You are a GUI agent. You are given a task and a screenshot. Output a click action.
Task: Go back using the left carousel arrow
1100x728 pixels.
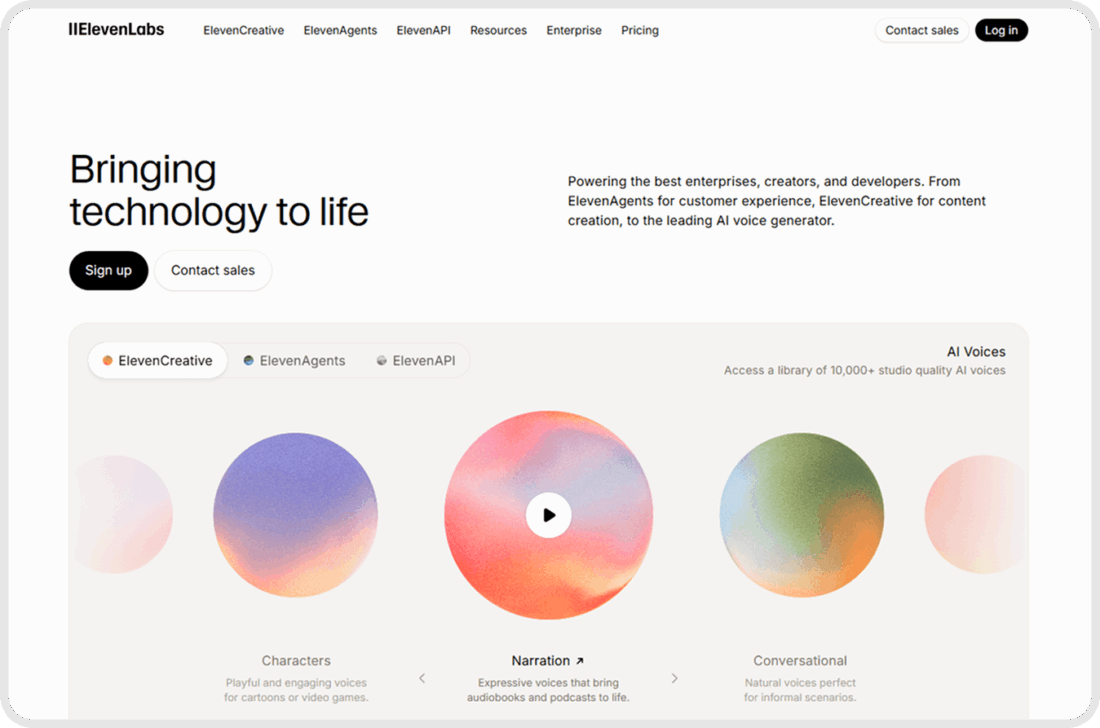tap(422, 677)
